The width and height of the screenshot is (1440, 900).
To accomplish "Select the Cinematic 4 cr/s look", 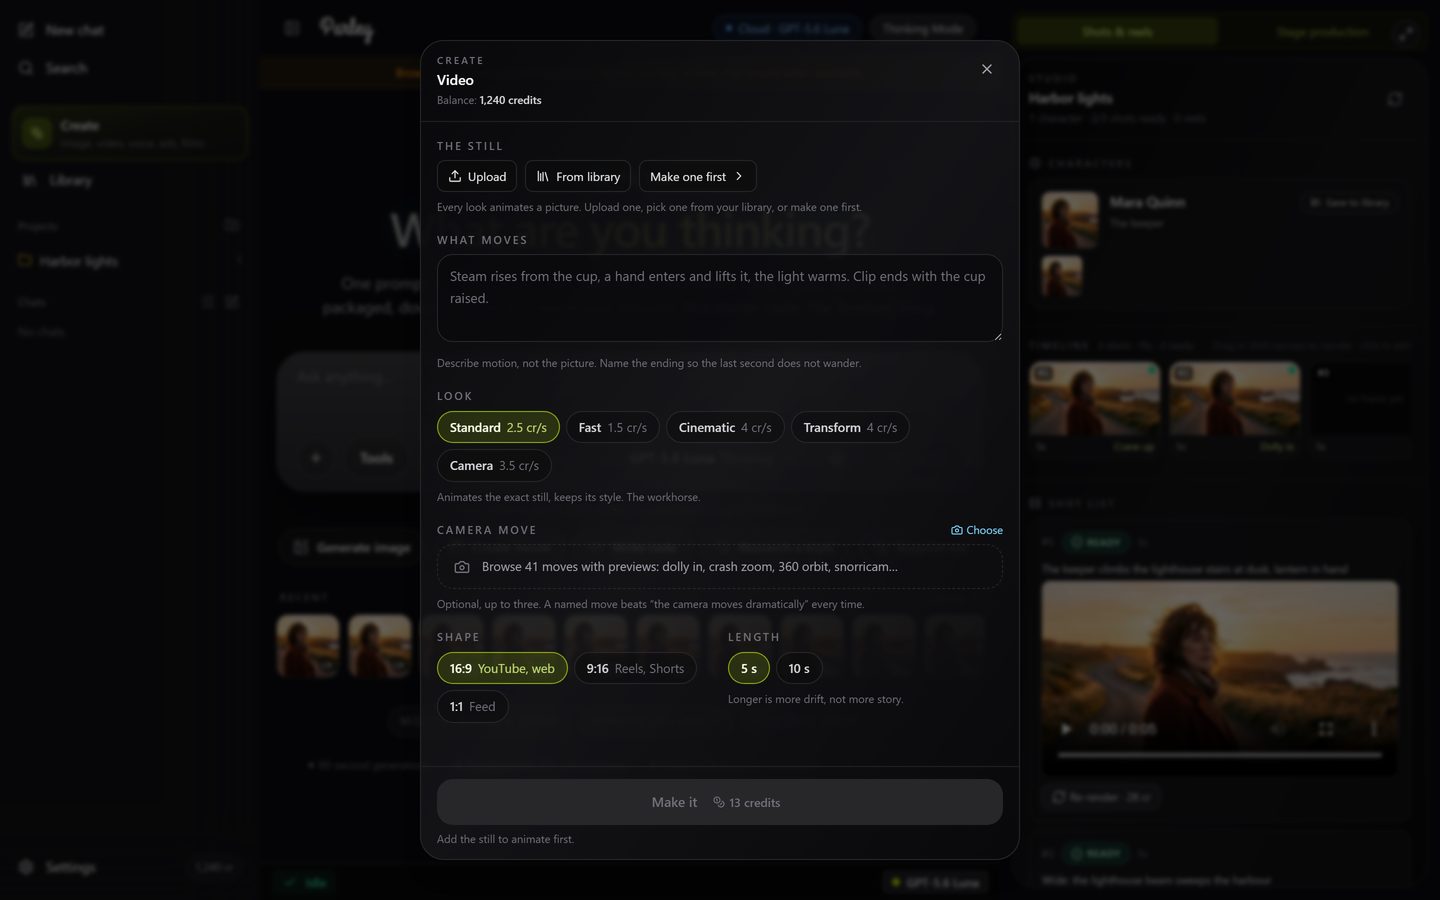I will 725,427.
